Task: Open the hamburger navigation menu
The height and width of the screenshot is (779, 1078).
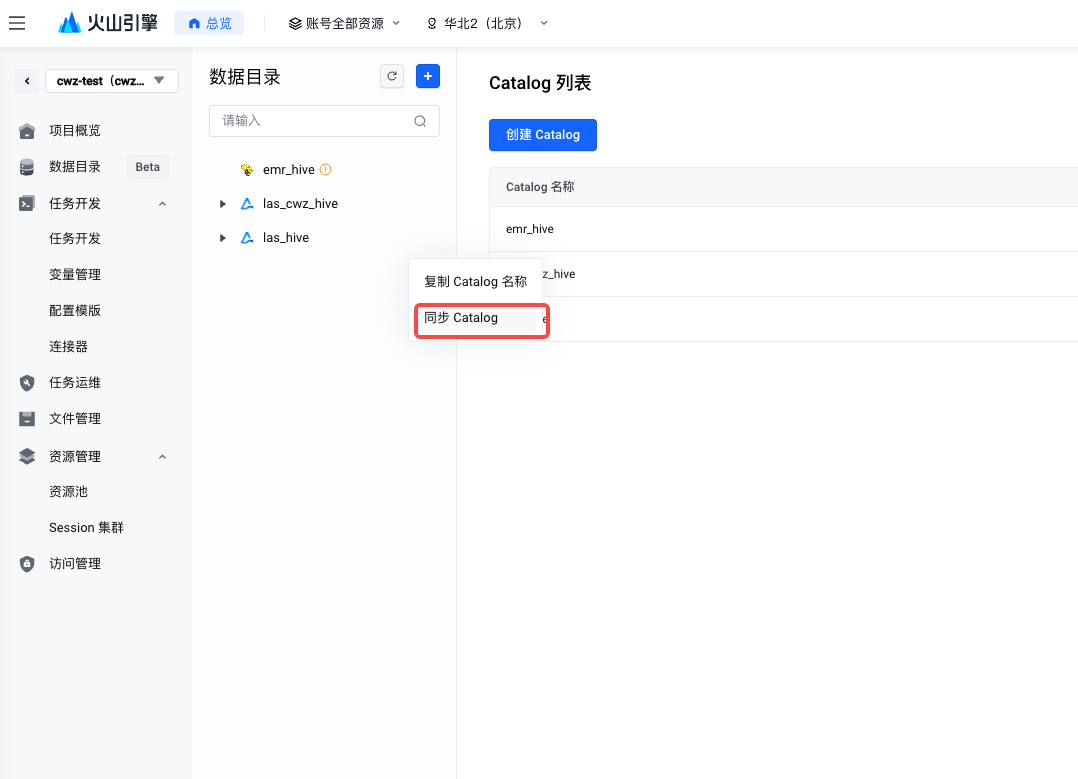Action: point(17,23)
